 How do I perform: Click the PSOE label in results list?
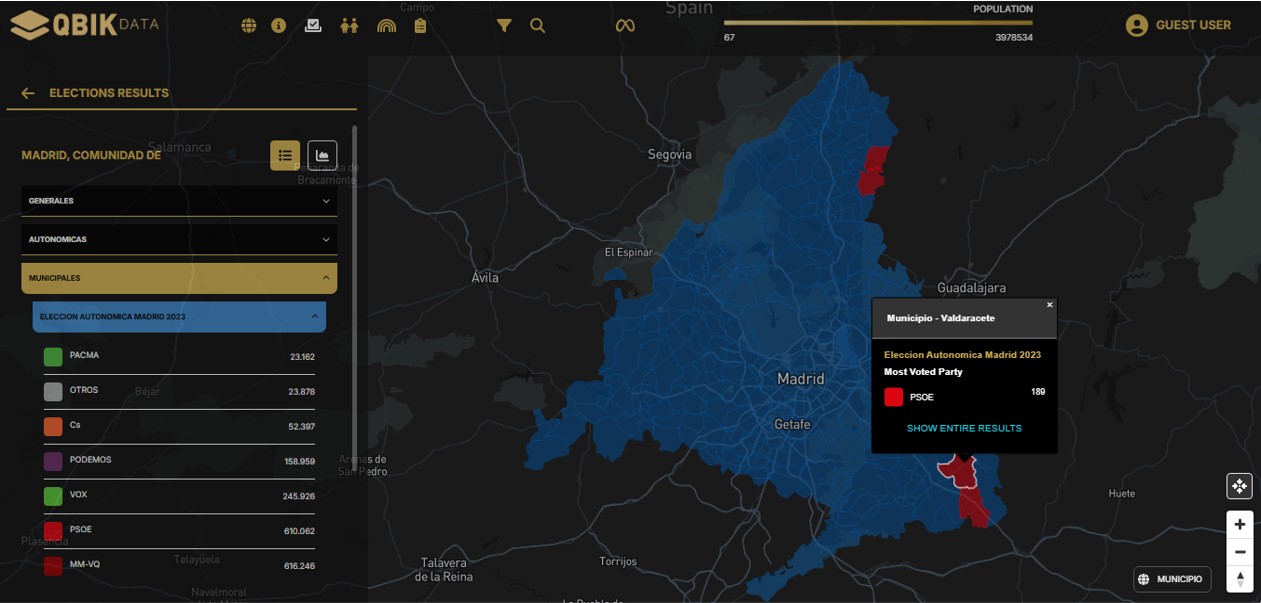(x=81, y=530)
